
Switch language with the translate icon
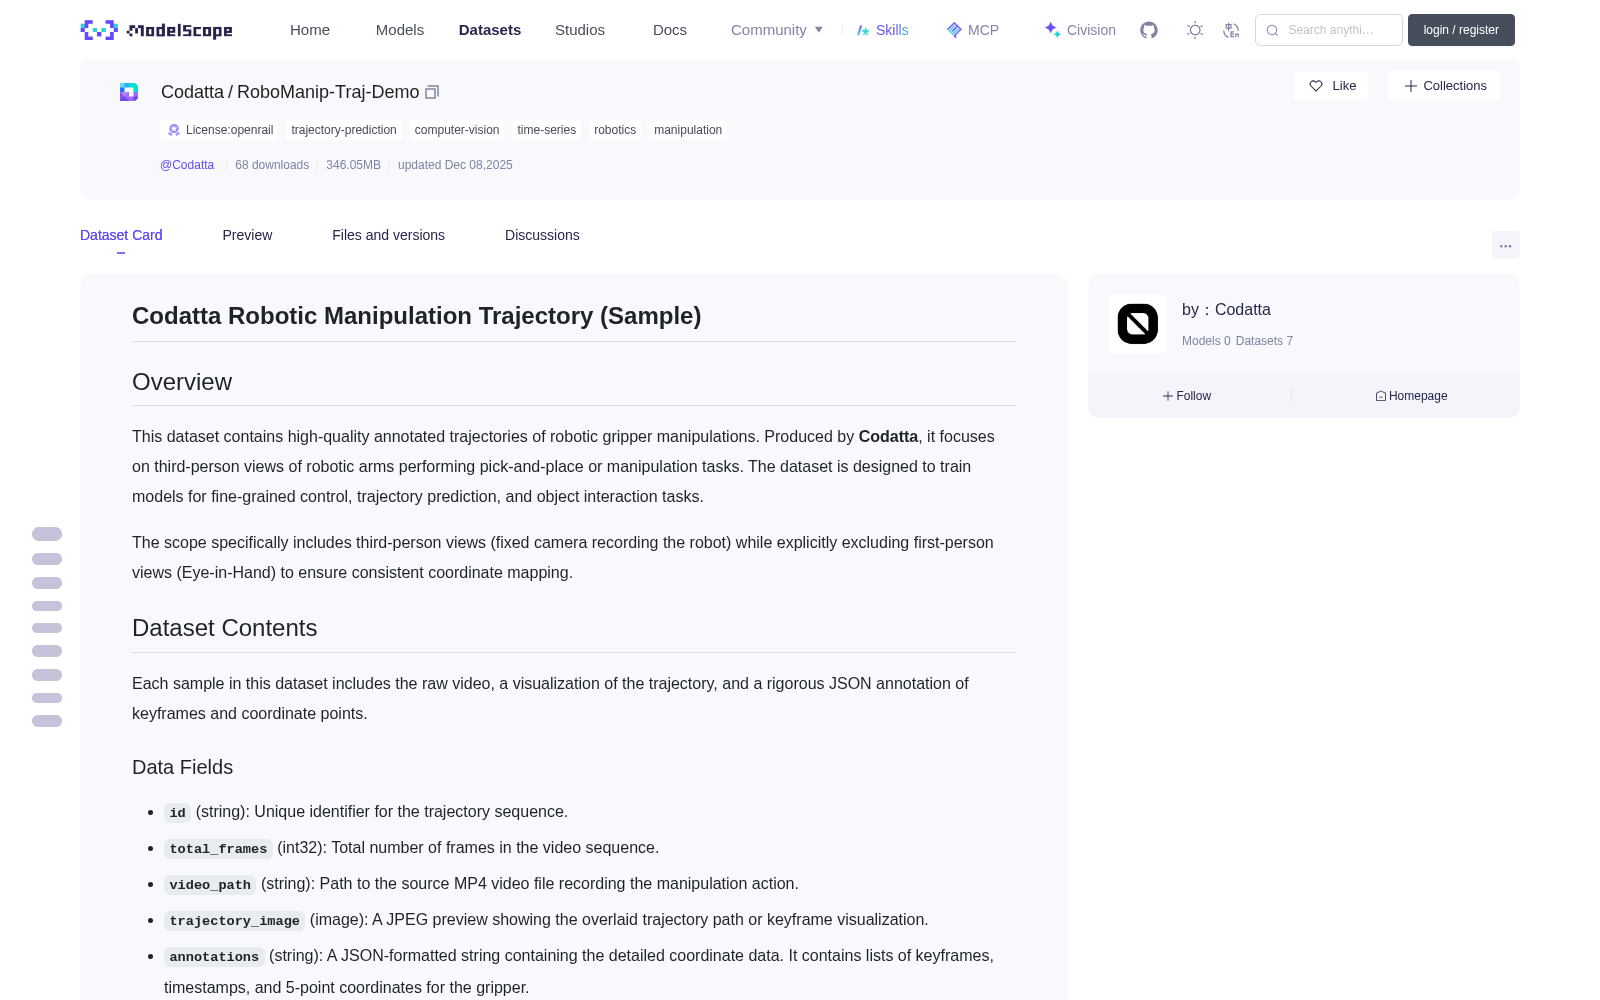pos(1231,30)
